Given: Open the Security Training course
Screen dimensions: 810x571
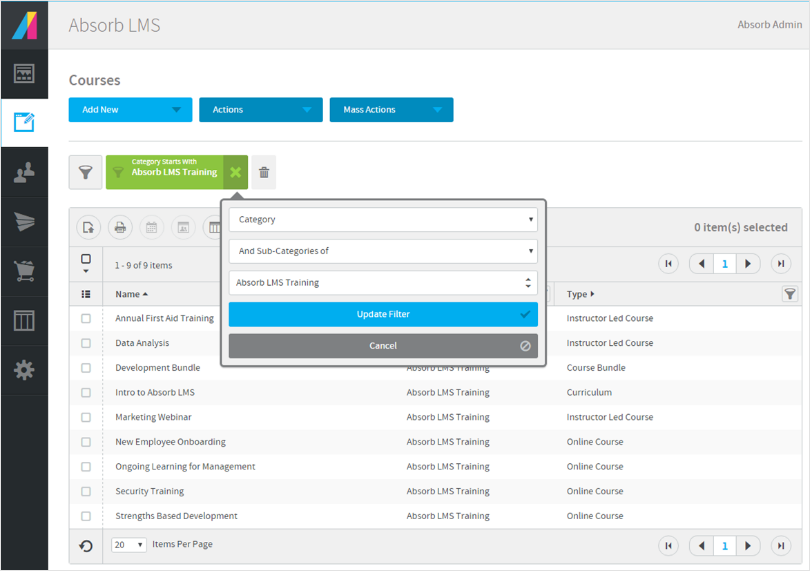Looking at the screenshot, I should (150, 491).
